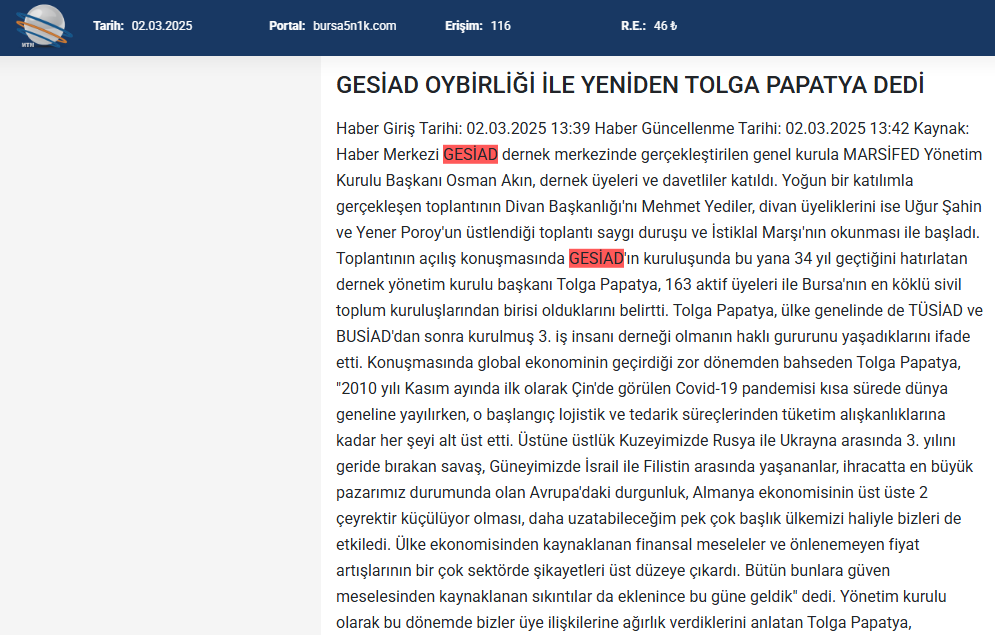995x635 pixels.
Task: Click the R.E. label in the header
Action: click(x=633, y=26)
